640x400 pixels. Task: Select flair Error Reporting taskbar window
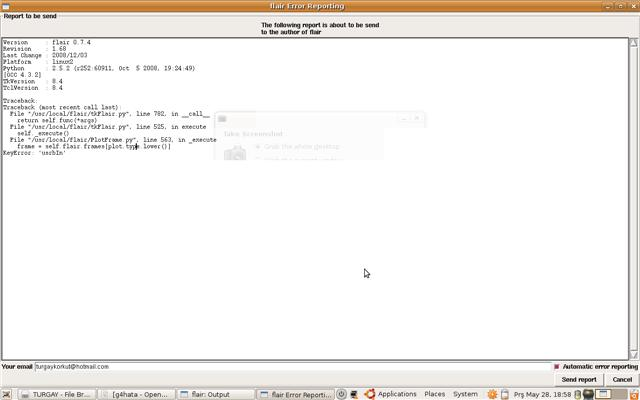tap(296, 394)
